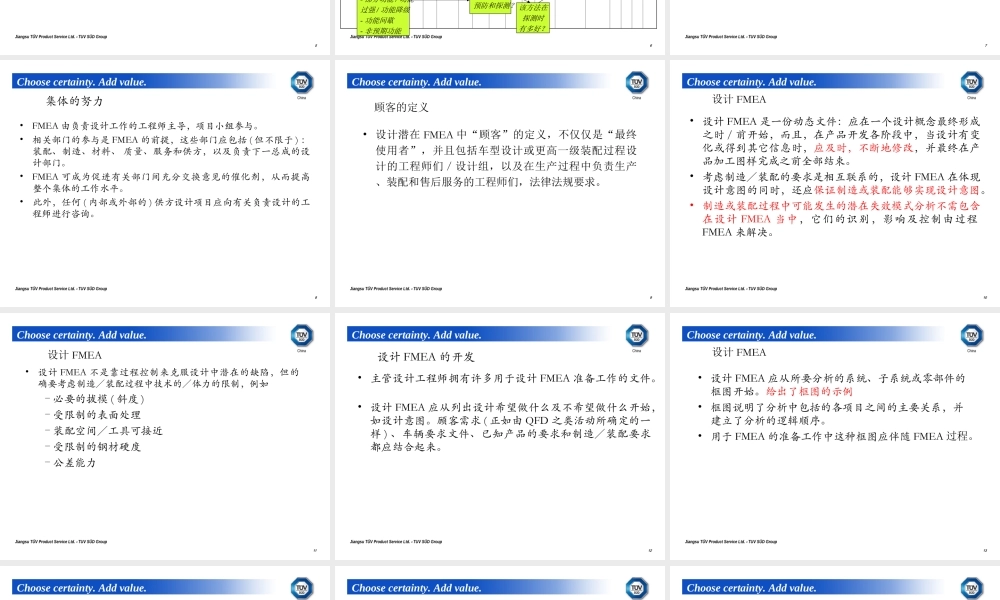Click the TÜV logo on the 框图 slide
Screen dimensions: 1000x600
point(972,336)
